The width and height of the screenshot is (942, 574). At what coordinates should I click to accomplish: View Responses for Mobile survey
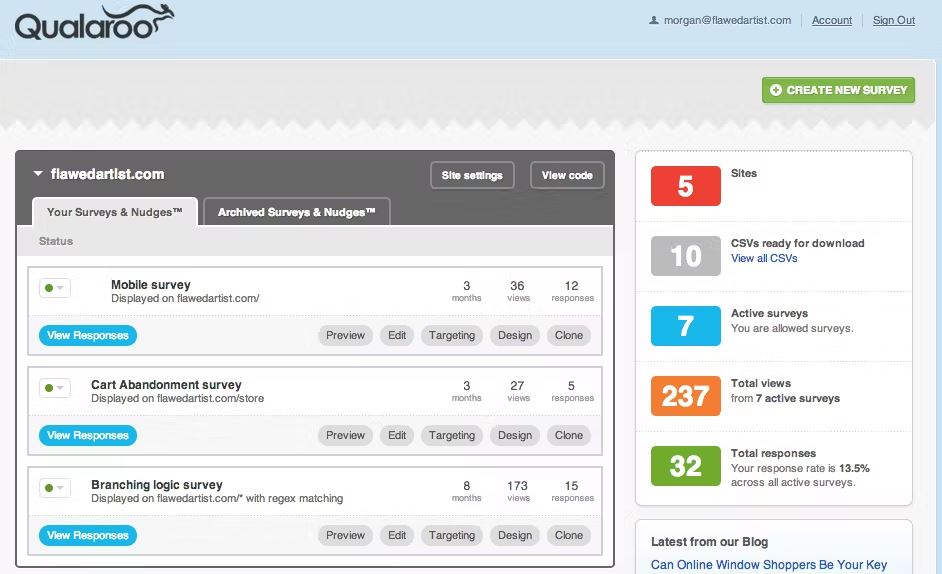(x=88, y=335)
